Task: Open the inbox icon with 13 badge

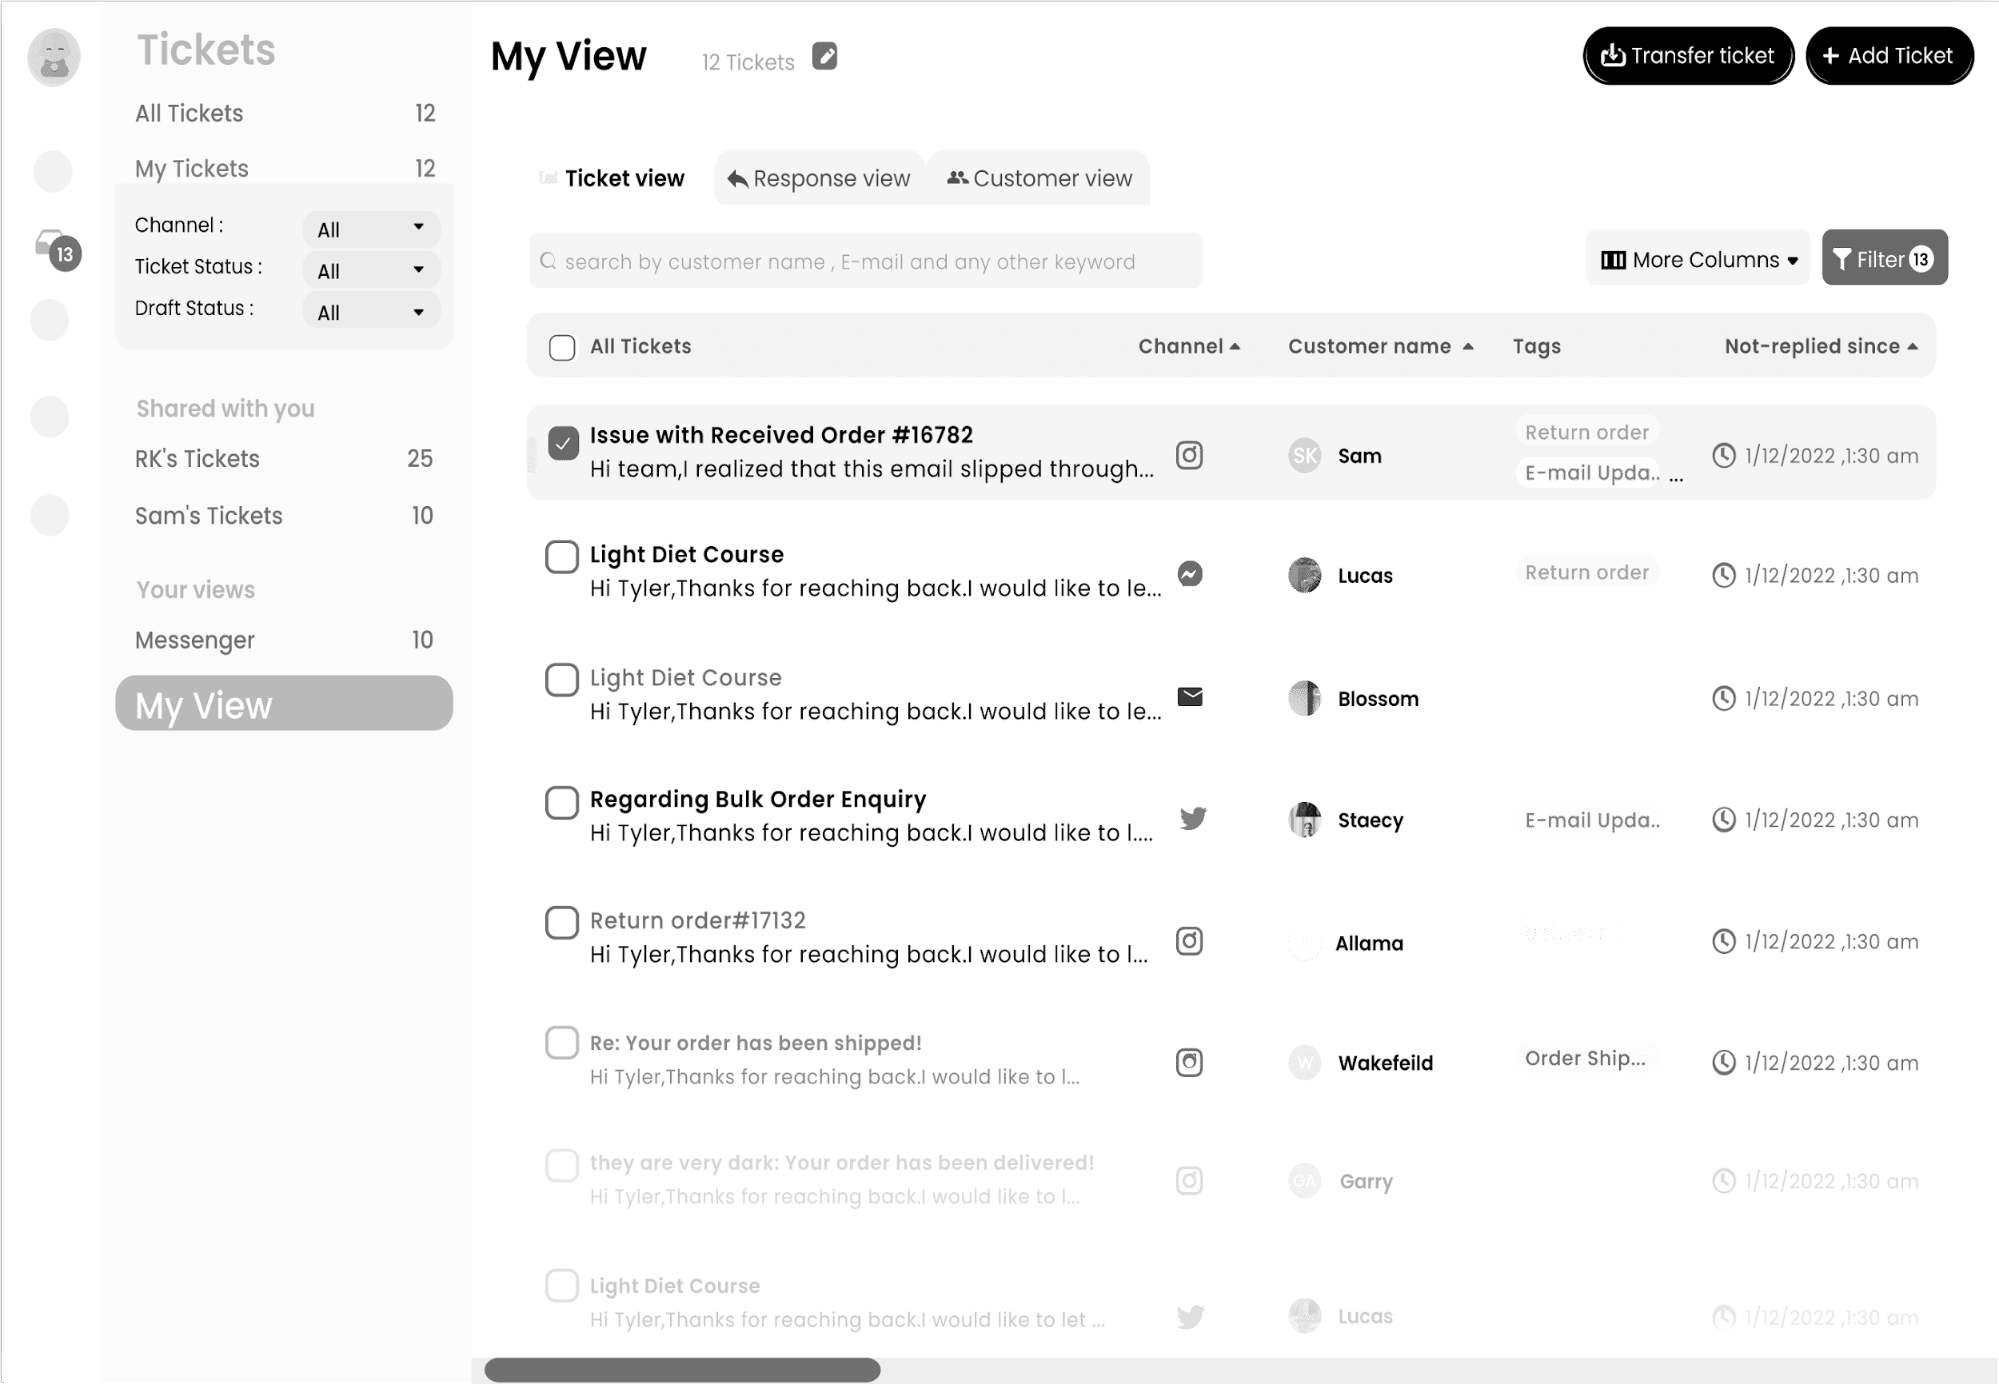Action: (57, 248)
